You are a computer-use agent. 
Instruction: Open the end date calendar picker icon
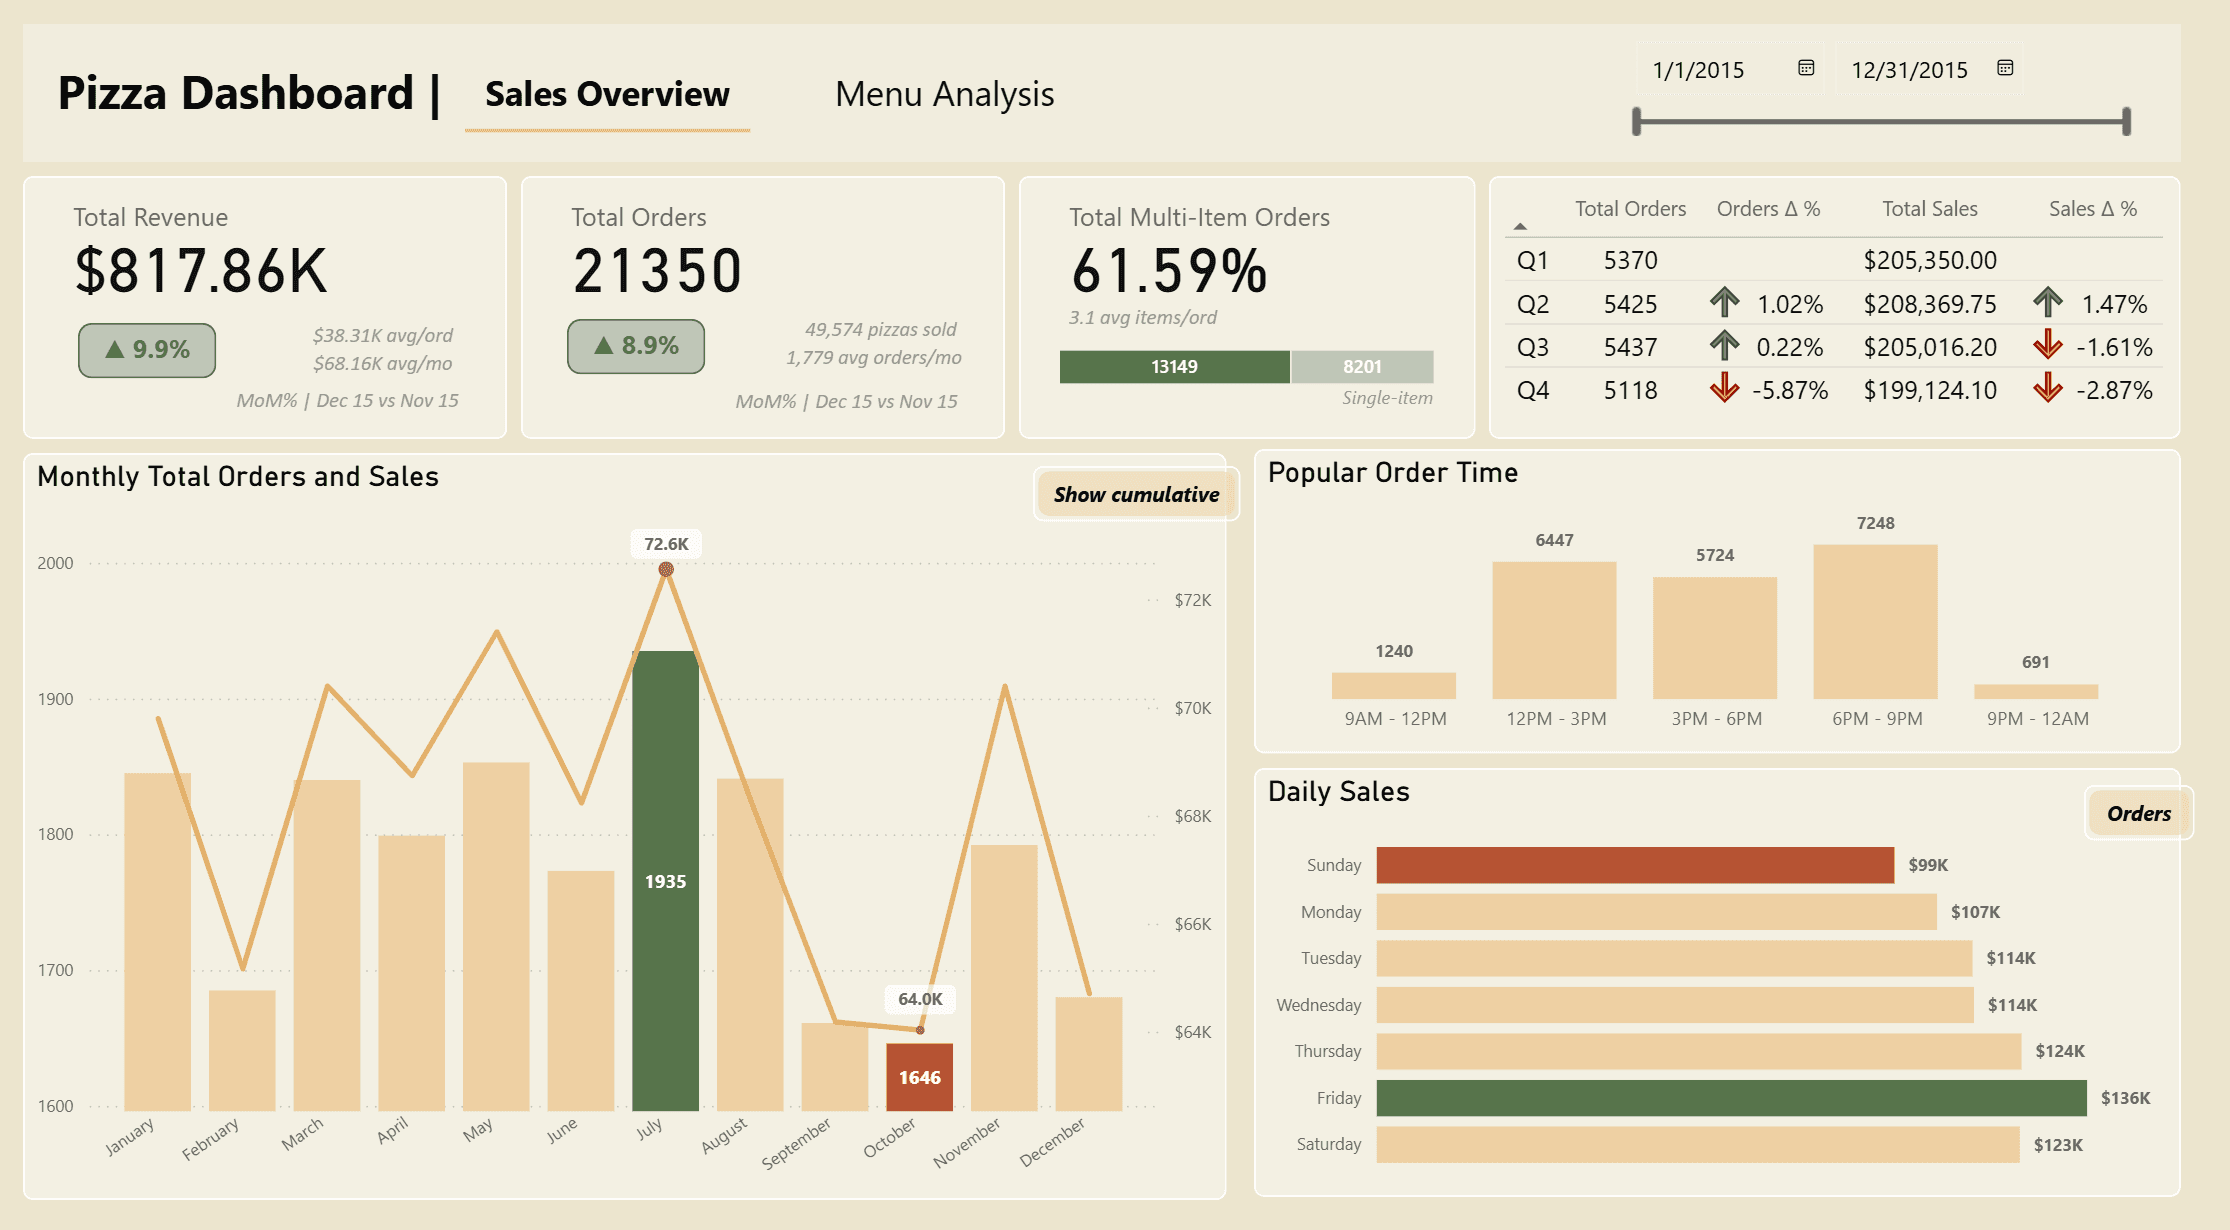pyautogui.click(x=2005, y=68)
